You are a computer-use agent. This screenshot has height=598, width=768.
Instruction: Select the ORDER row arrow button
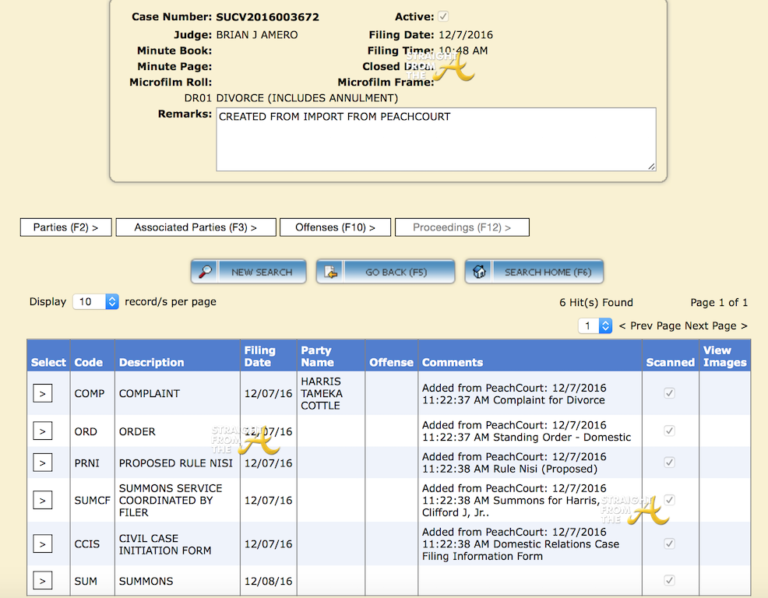pyautogui.click(x=42, y=431)
